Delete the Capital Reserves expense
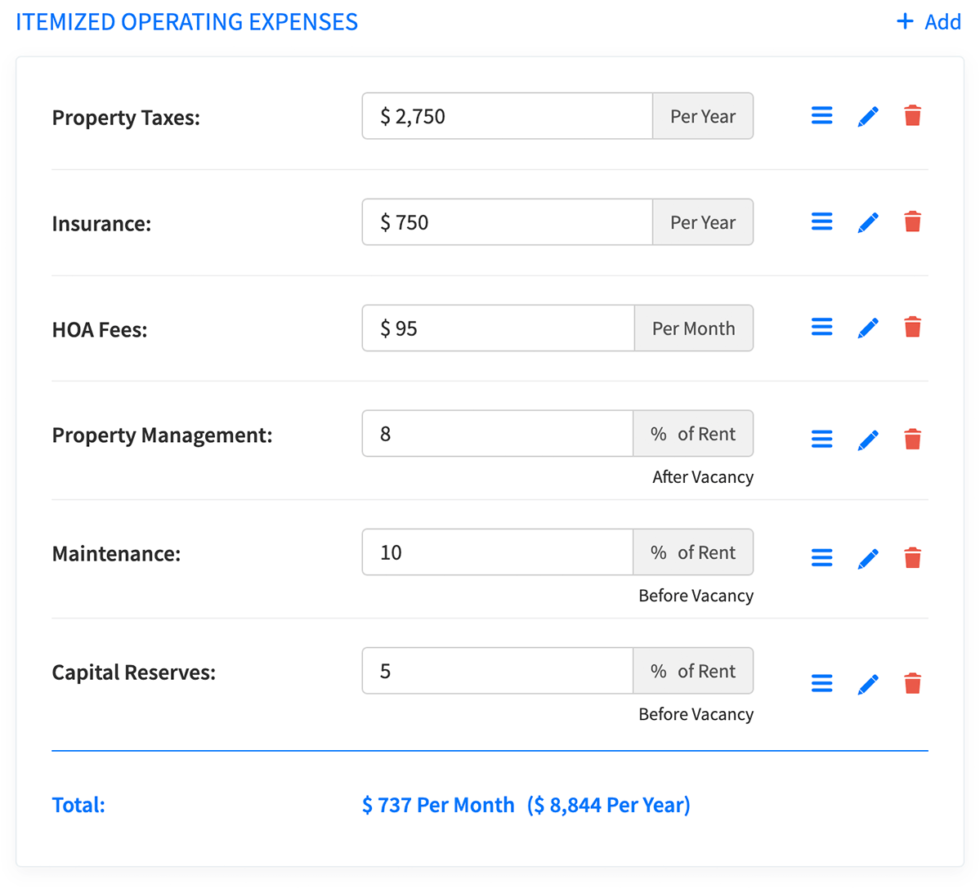980x889 pixels. [x=912, y=682]
